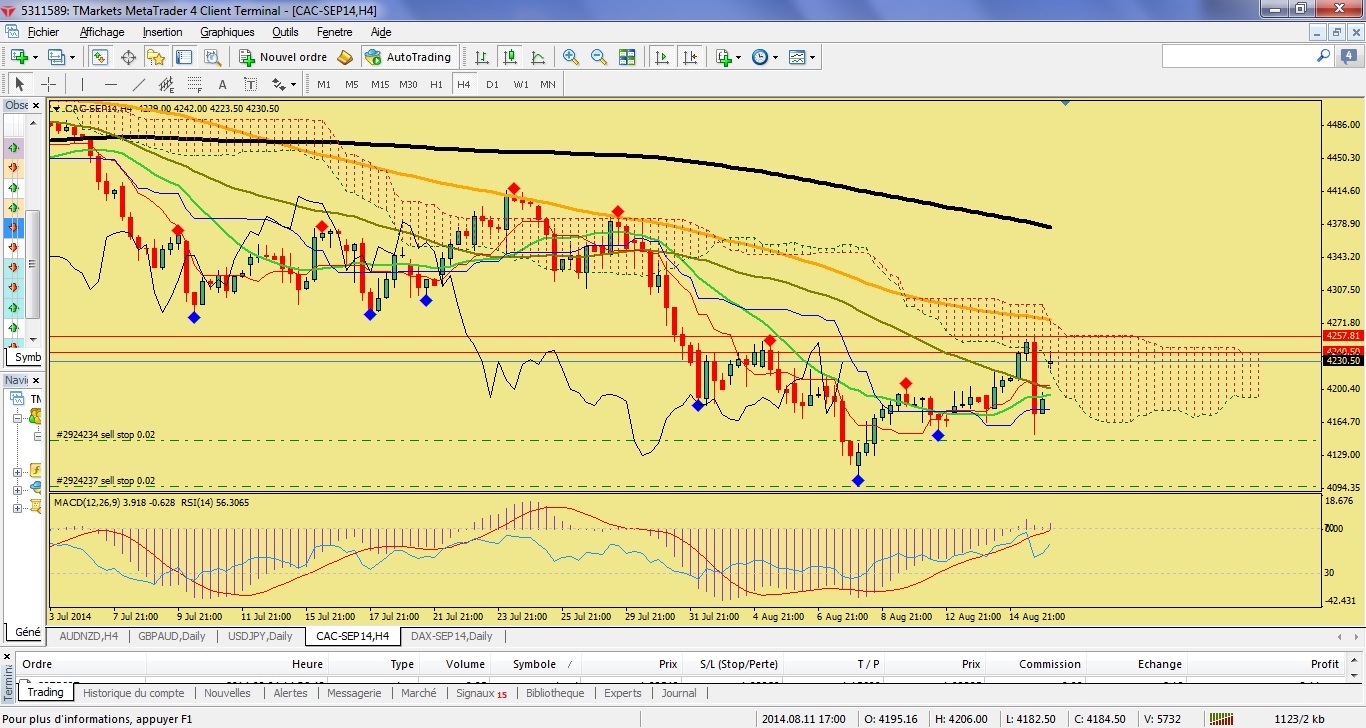Toggle the Market Watch window icon
1366x728 pixels.
click(x=101, y=57)
